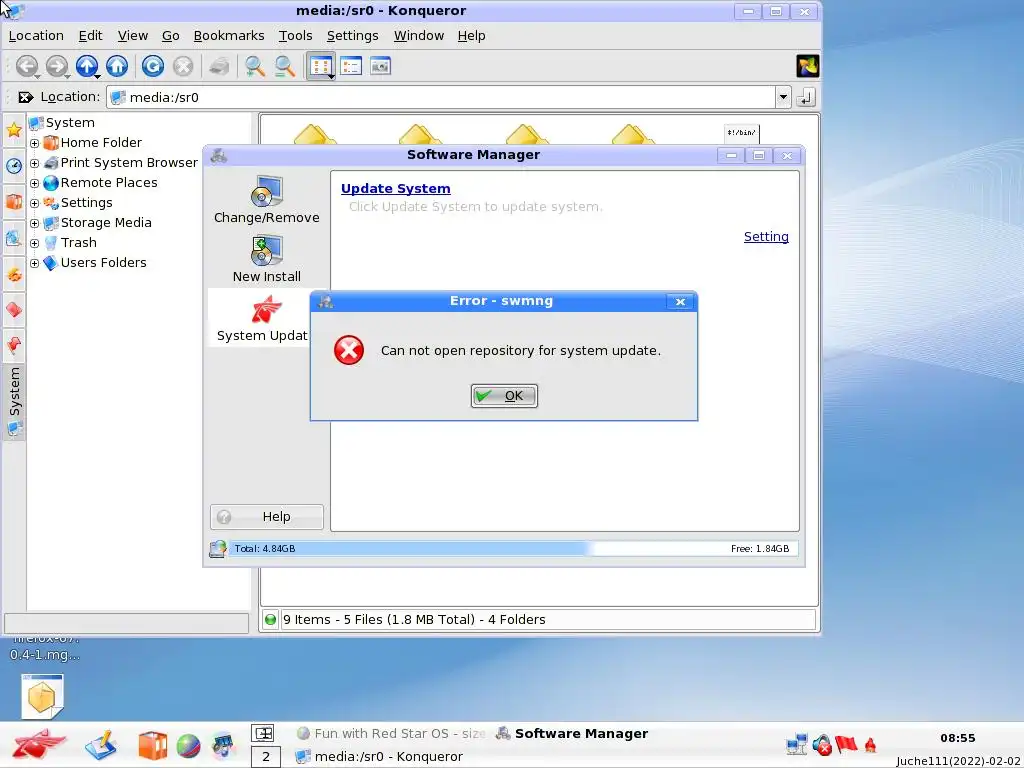Launch the web browser globe taskbar icon
Image resolution: width=1024 pixels, height=768 pixels.
click(x=188, y=746)
